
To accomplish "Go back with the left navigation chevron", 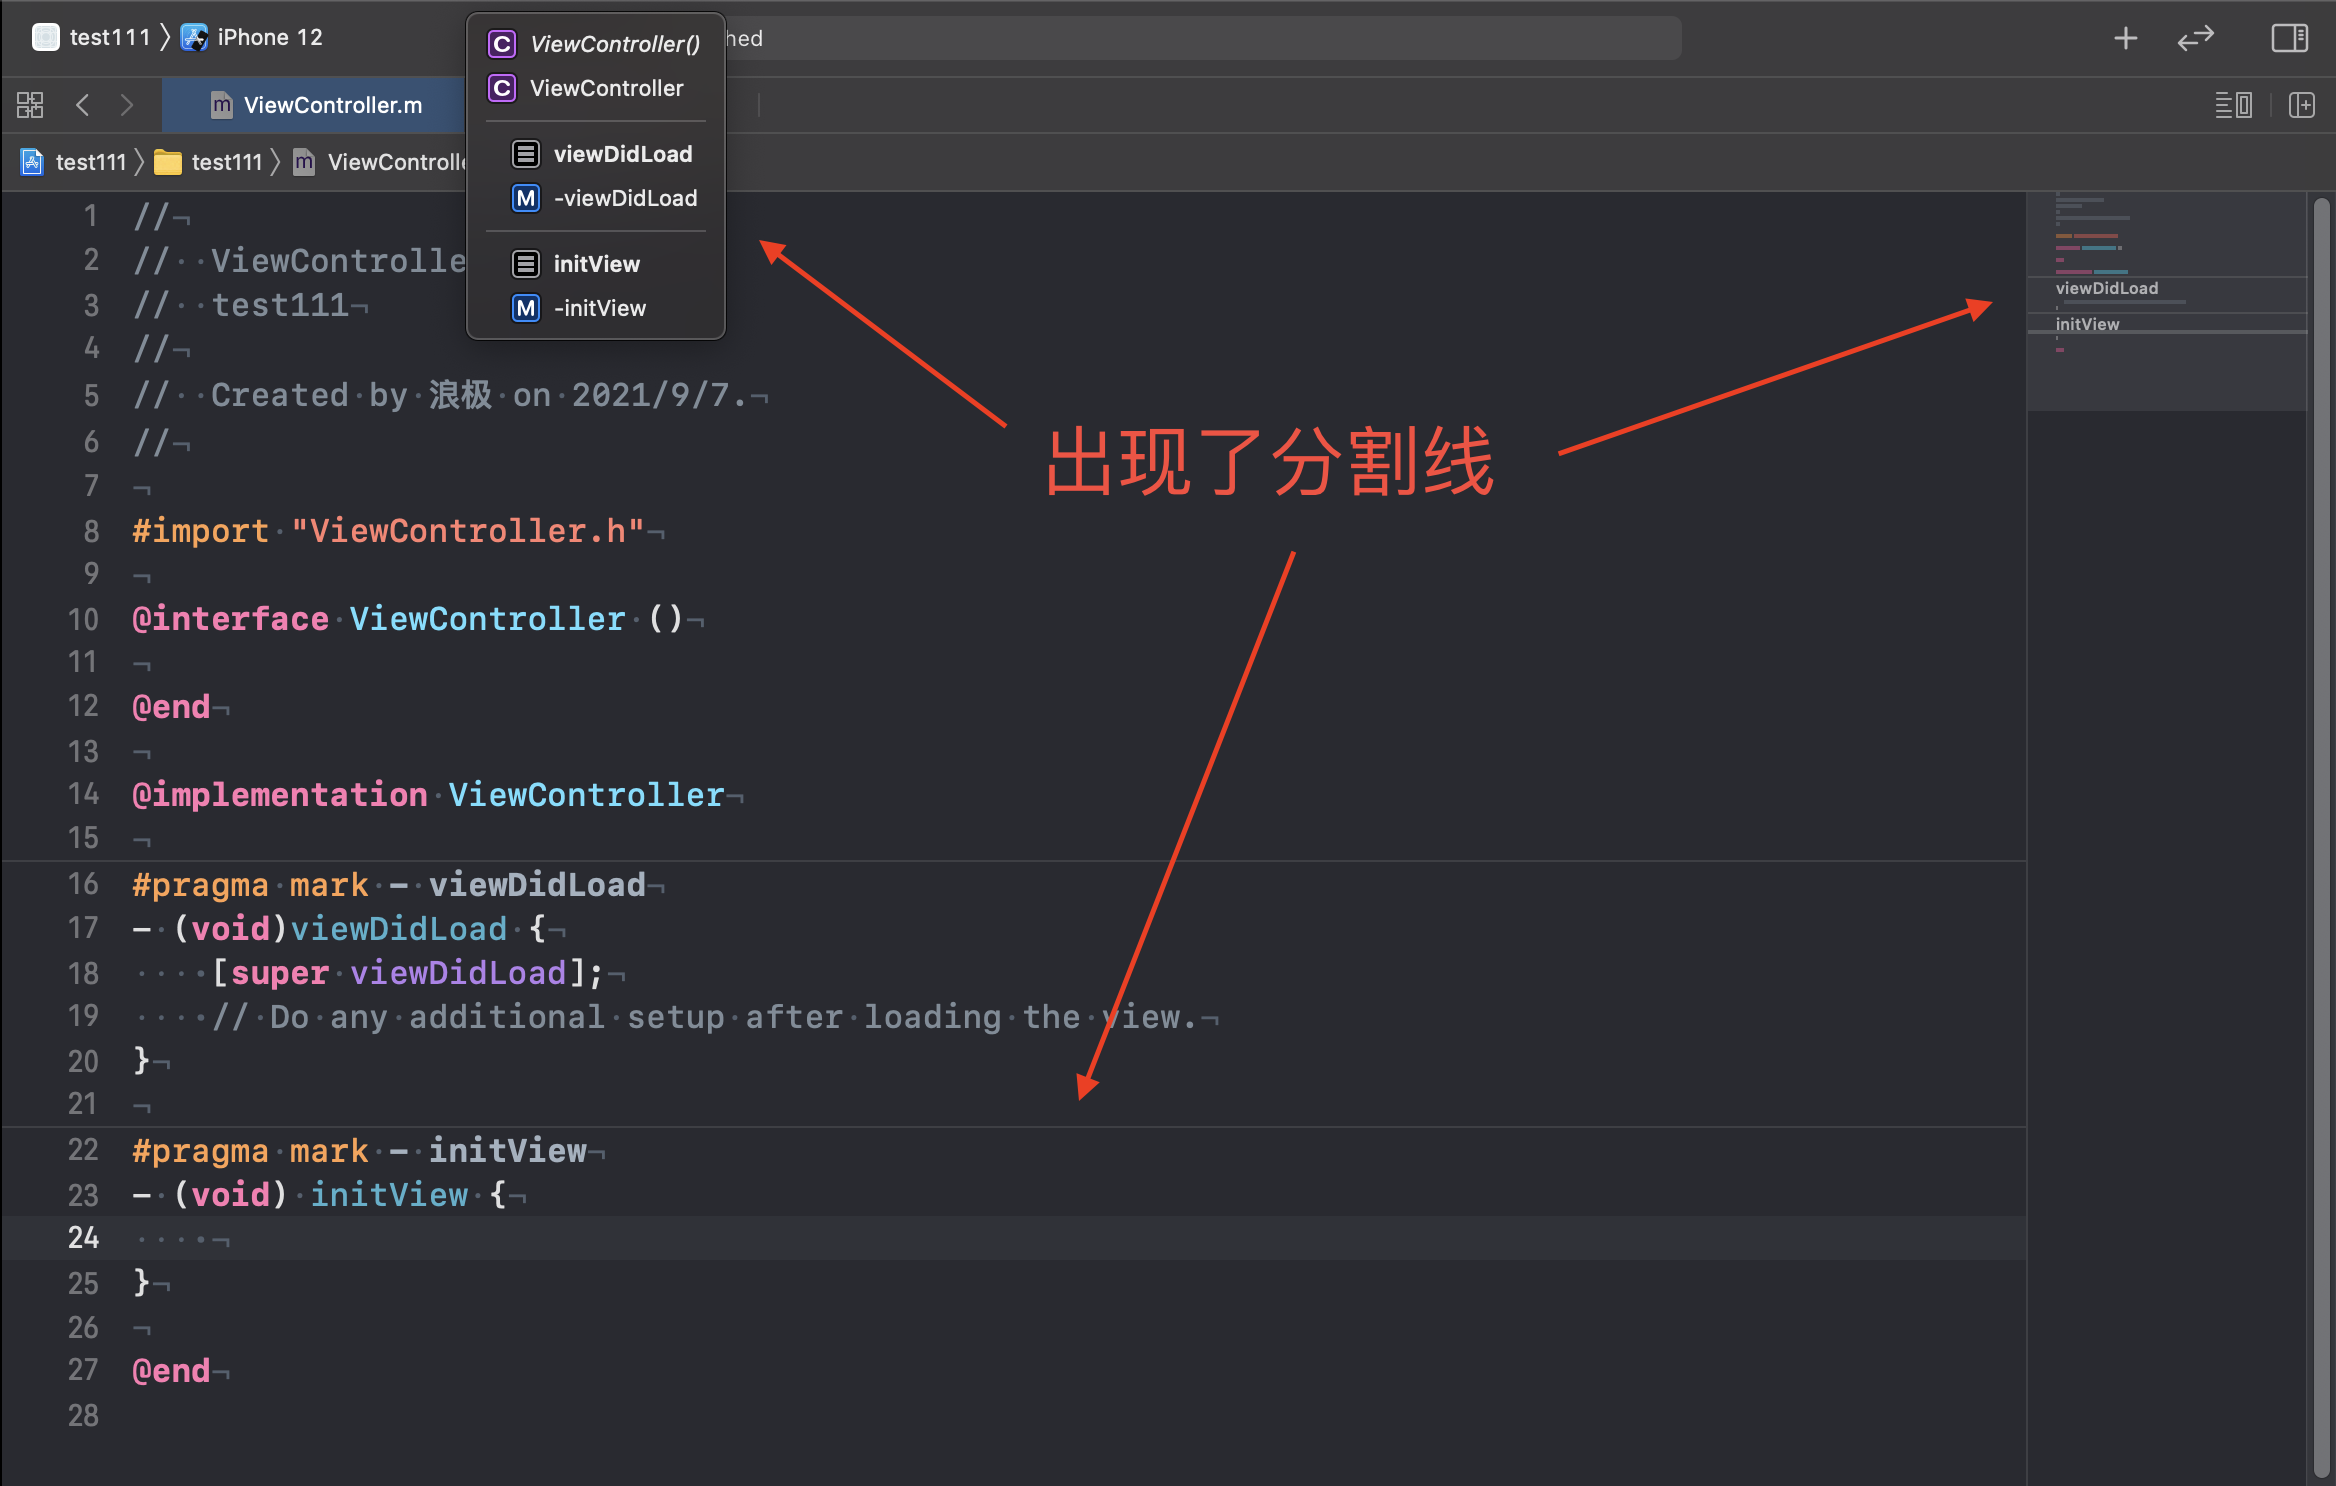I will (x=83, y=105).
